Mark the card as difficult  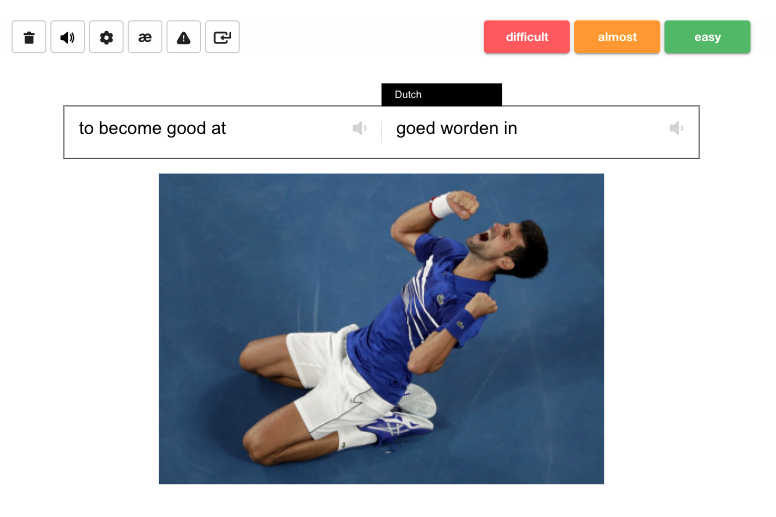(x=527, y=37)
